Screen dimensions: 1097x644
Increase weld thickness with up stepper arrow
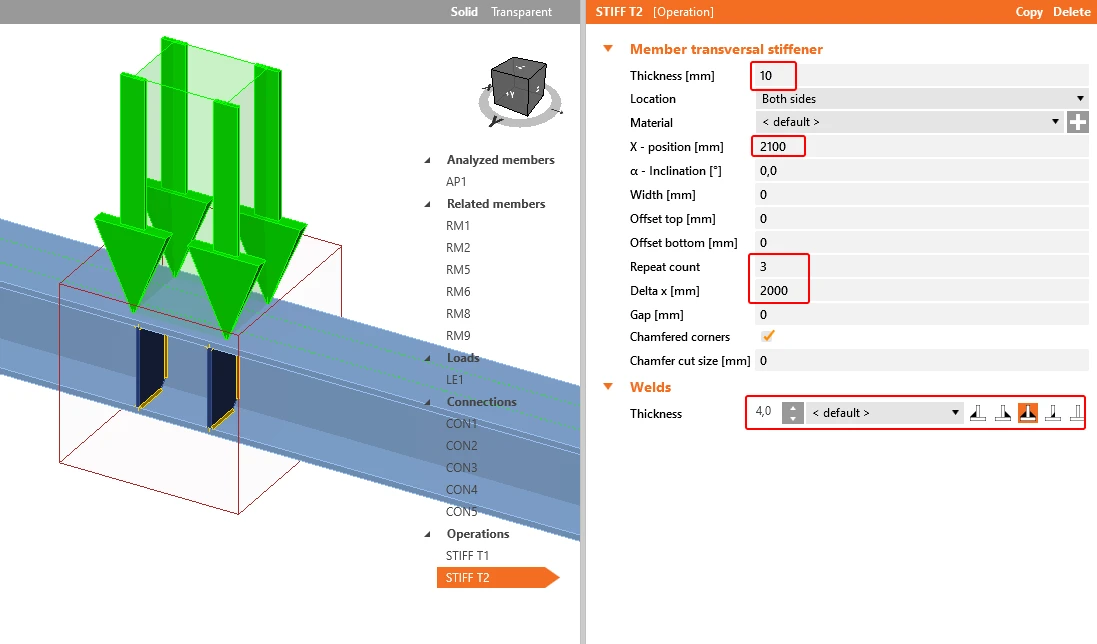coord(792,408)
